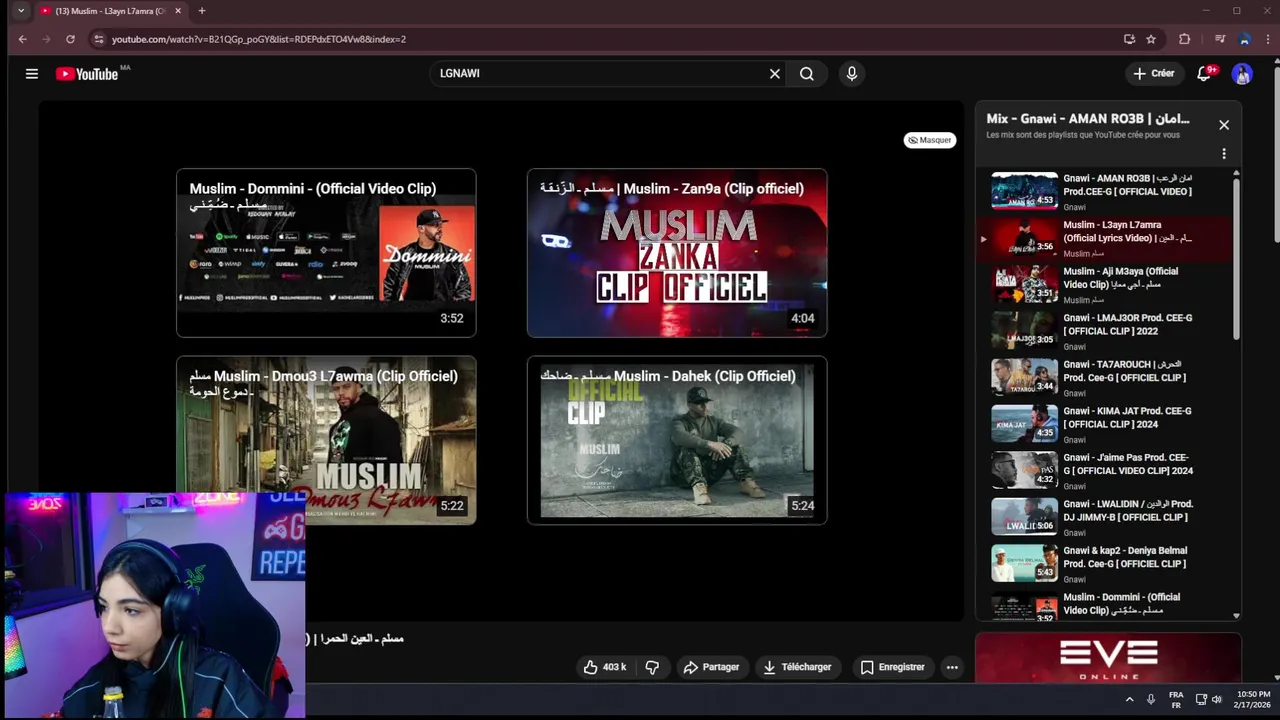
Task: Select Muslim - L3ayn L7amra playlist item
Action: coord(1104,238)
